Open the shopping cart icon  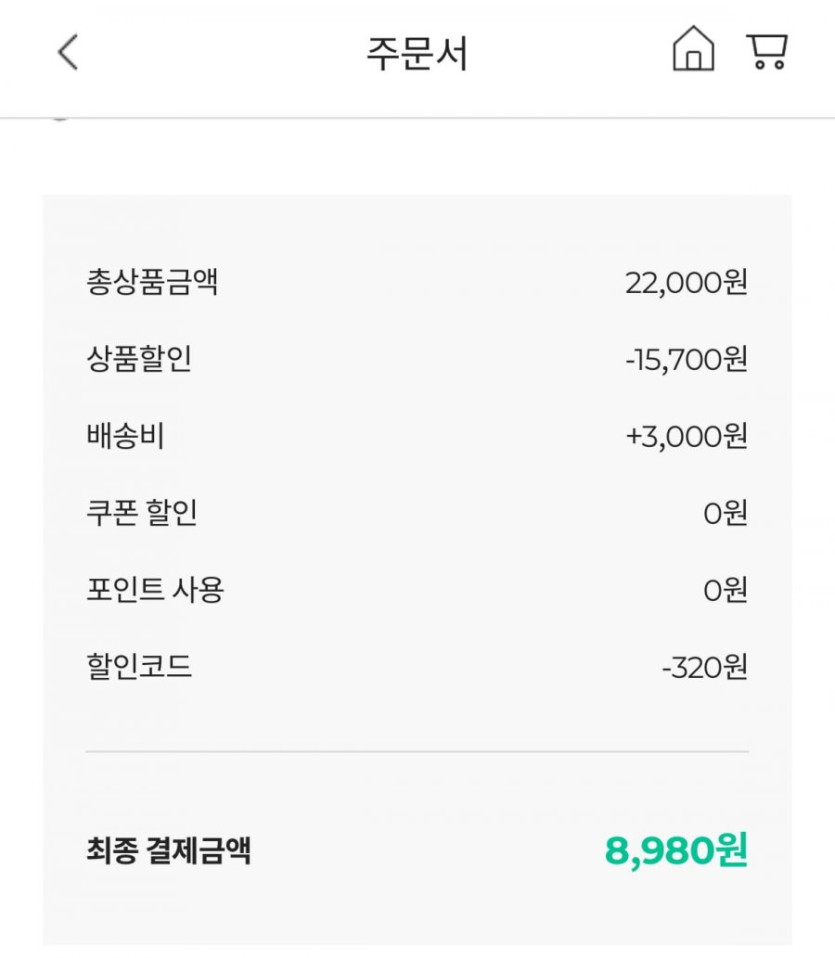click(767, 51)
